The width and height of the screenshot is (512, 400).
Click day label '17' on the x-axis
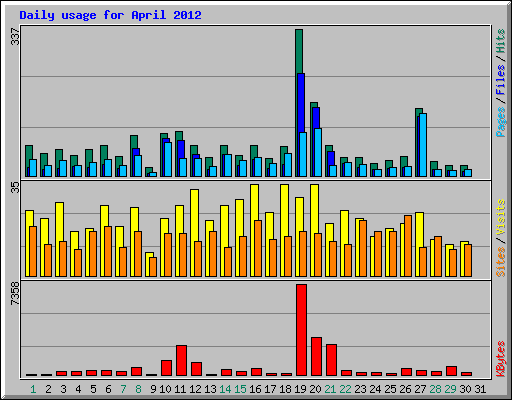(x=270, y=389)
